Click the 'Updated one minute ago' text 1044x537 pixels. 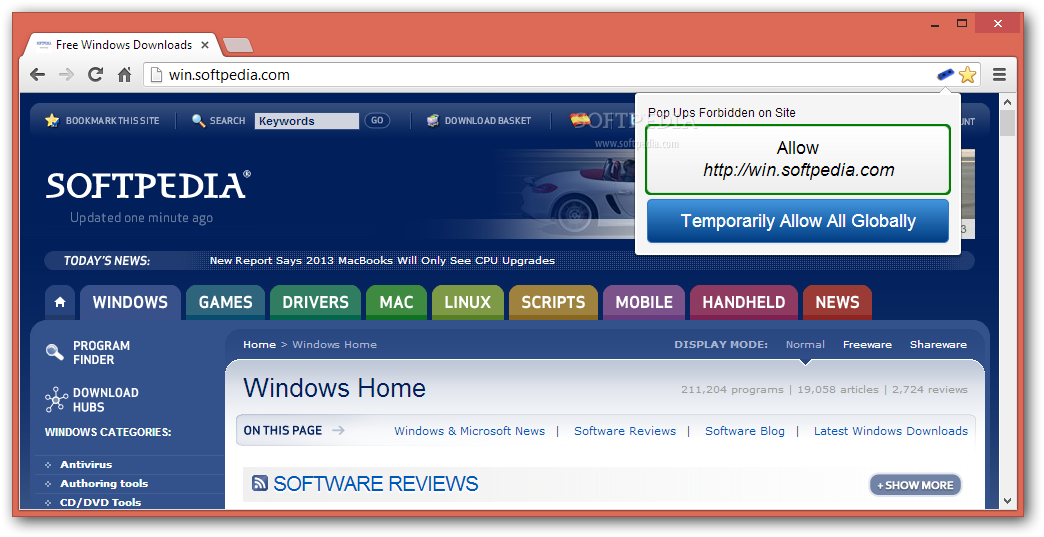point(142,218)
